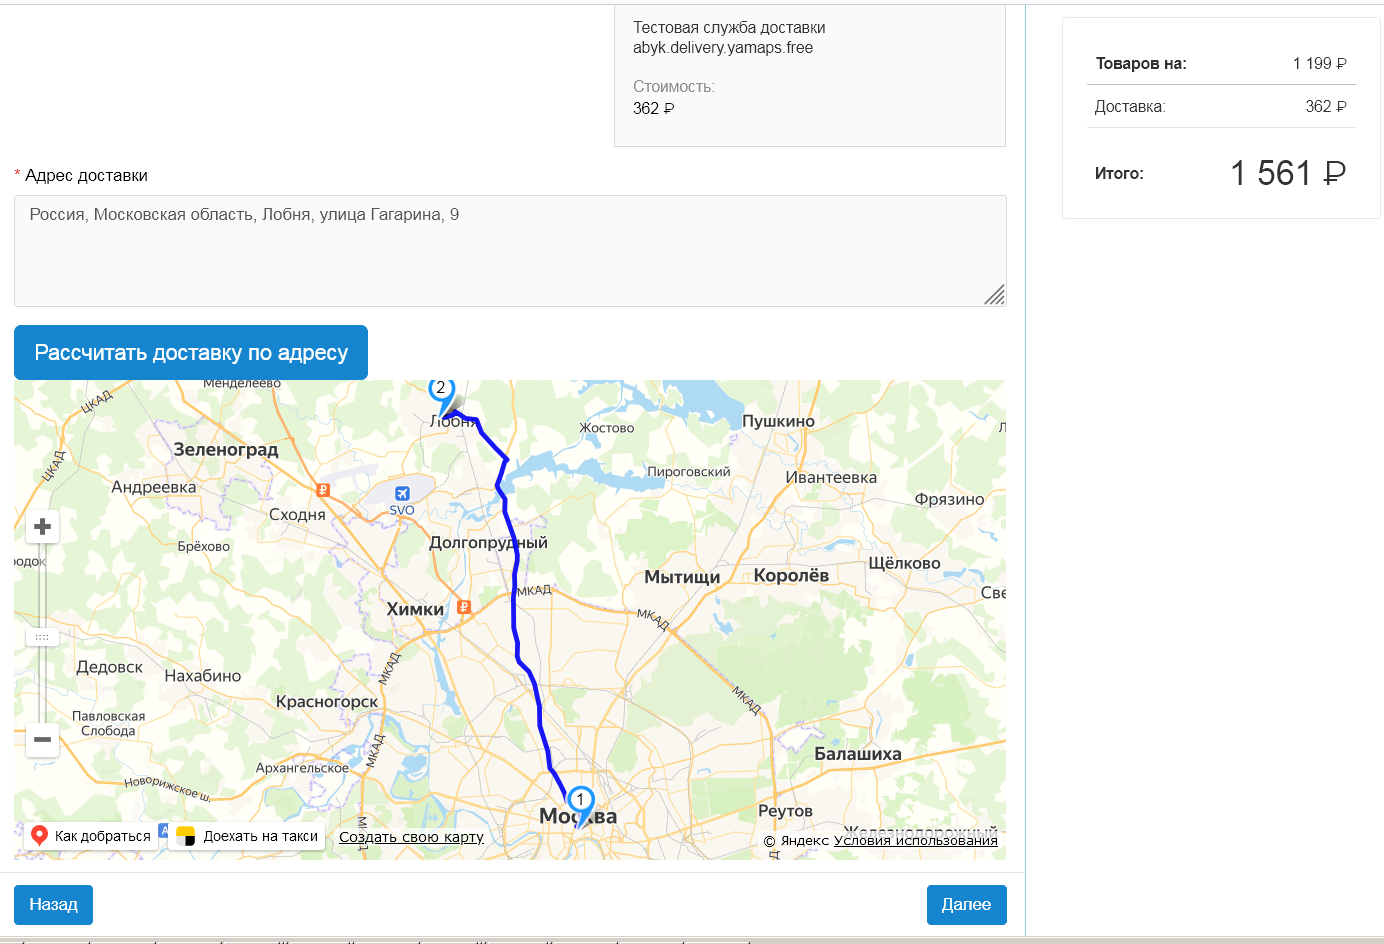Click the Фрязино label on the map

[x=949, y=500]
